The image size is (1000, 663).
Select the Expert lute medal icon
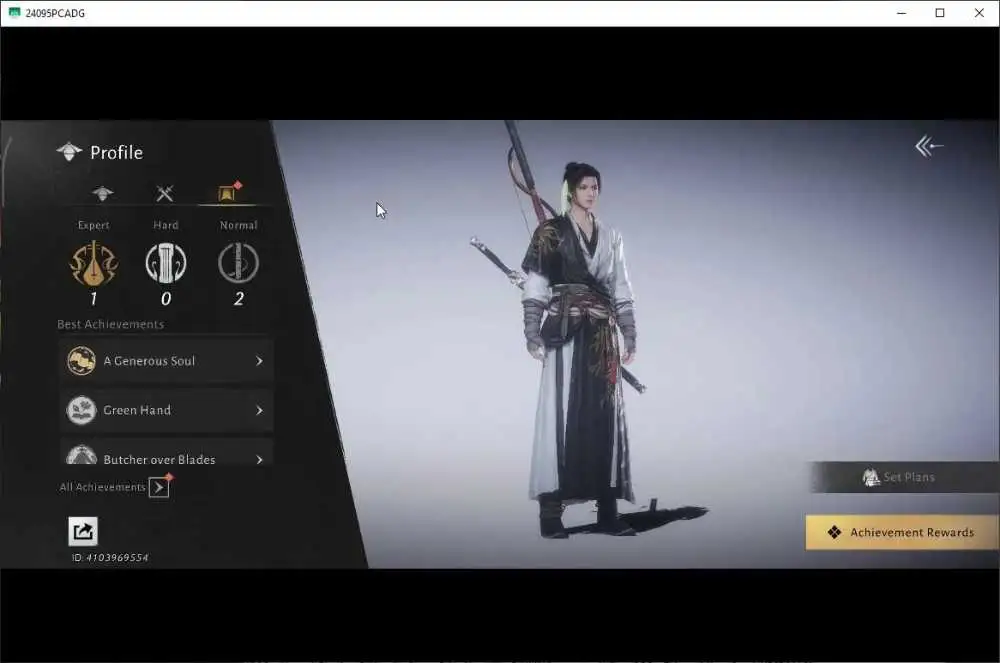[94, 263]
